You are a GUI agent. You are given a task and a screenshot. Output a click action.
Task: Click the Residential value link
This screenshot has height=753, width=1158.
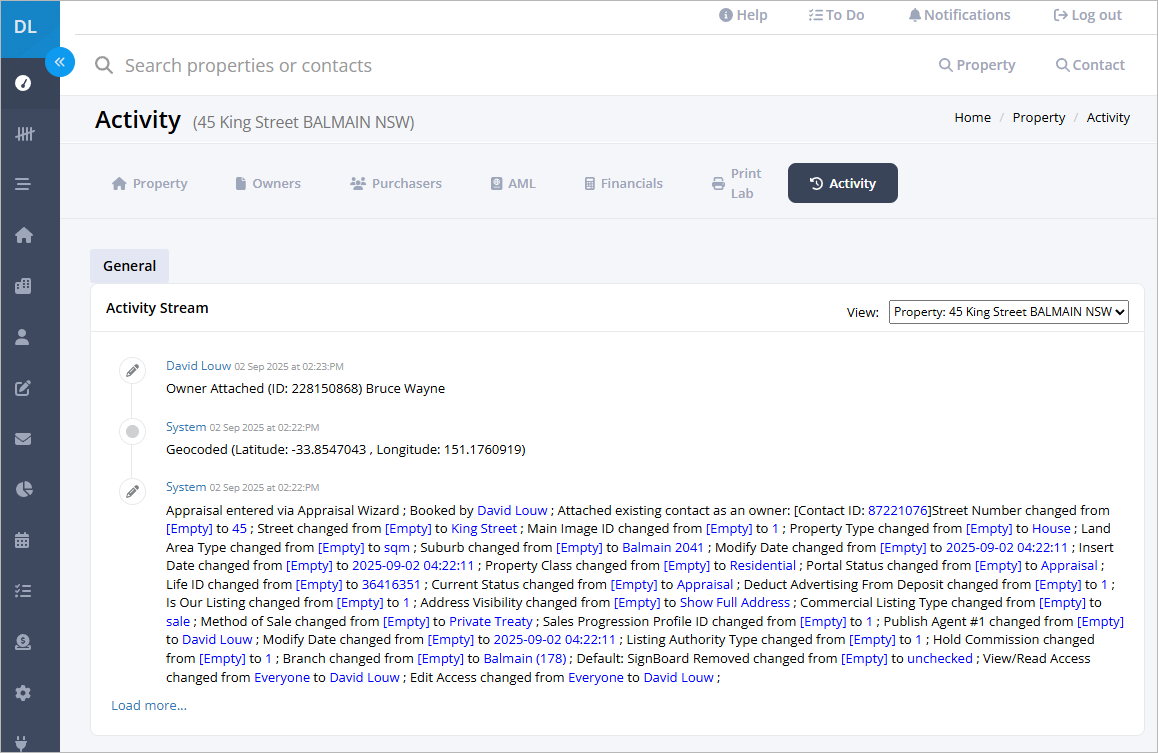762,565
